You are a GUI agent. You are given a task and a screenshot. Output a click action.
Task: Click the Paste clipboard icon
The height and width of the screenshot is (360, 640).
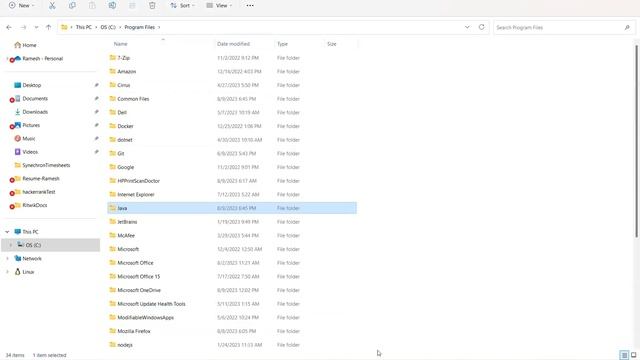pos(92,5)
